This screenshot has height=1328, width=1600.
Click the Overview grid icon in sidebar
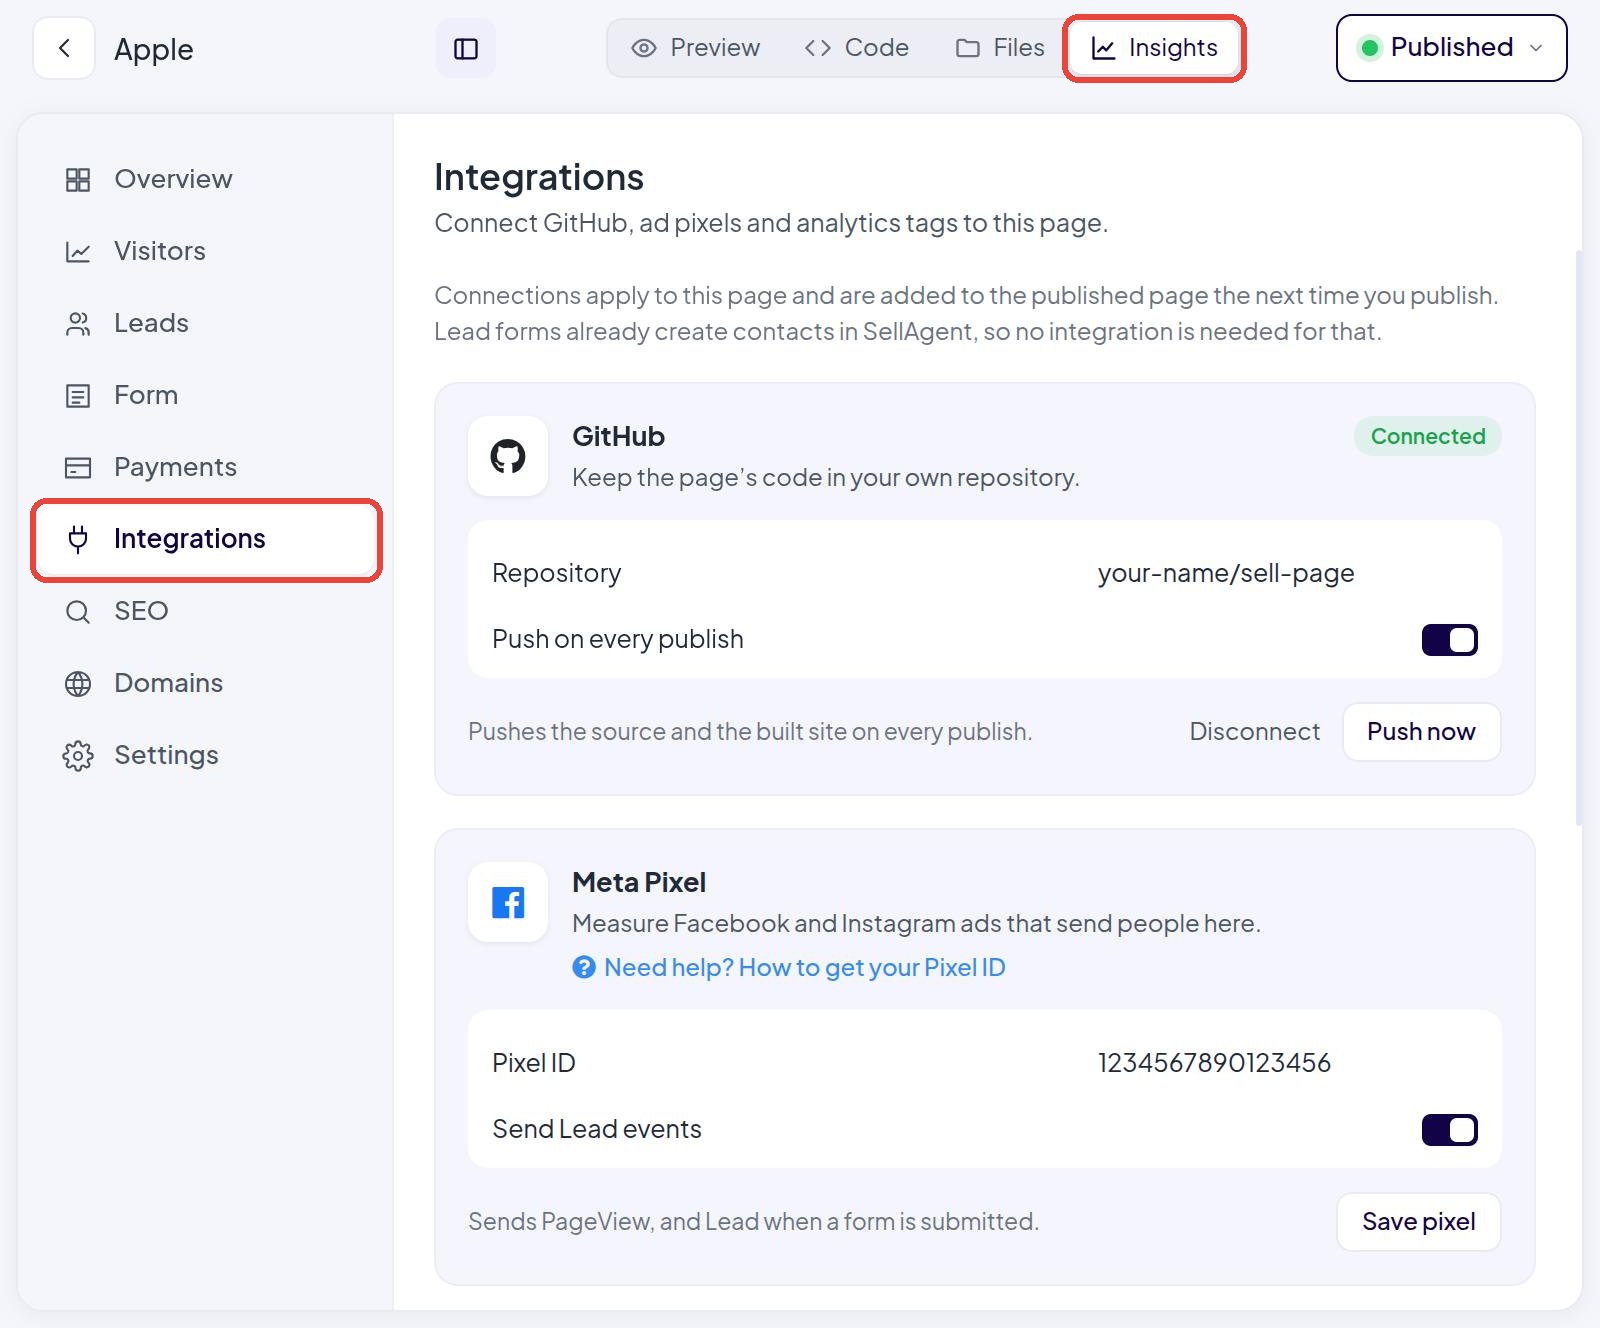(78, 179)
